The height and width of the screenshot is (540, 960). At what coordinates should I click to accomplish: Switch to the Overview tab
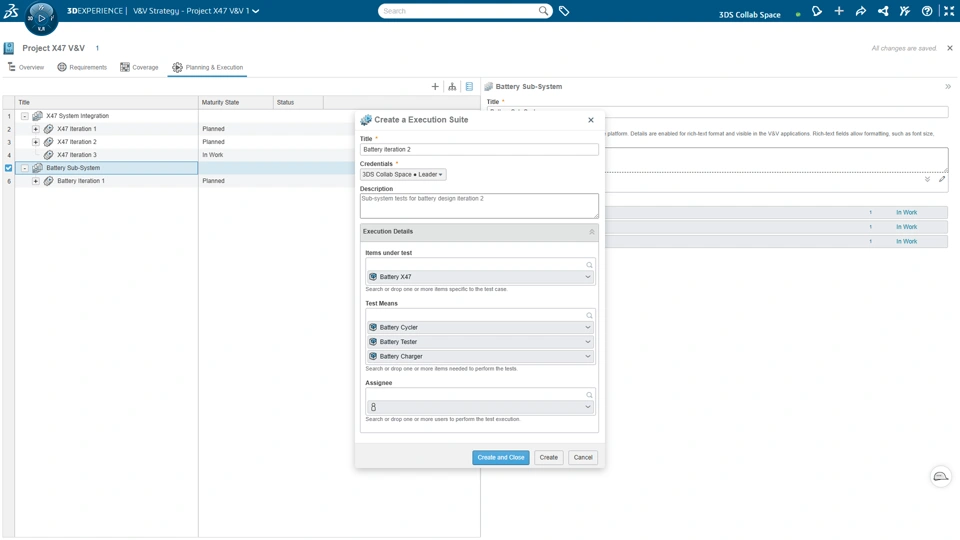coord(26,67)
